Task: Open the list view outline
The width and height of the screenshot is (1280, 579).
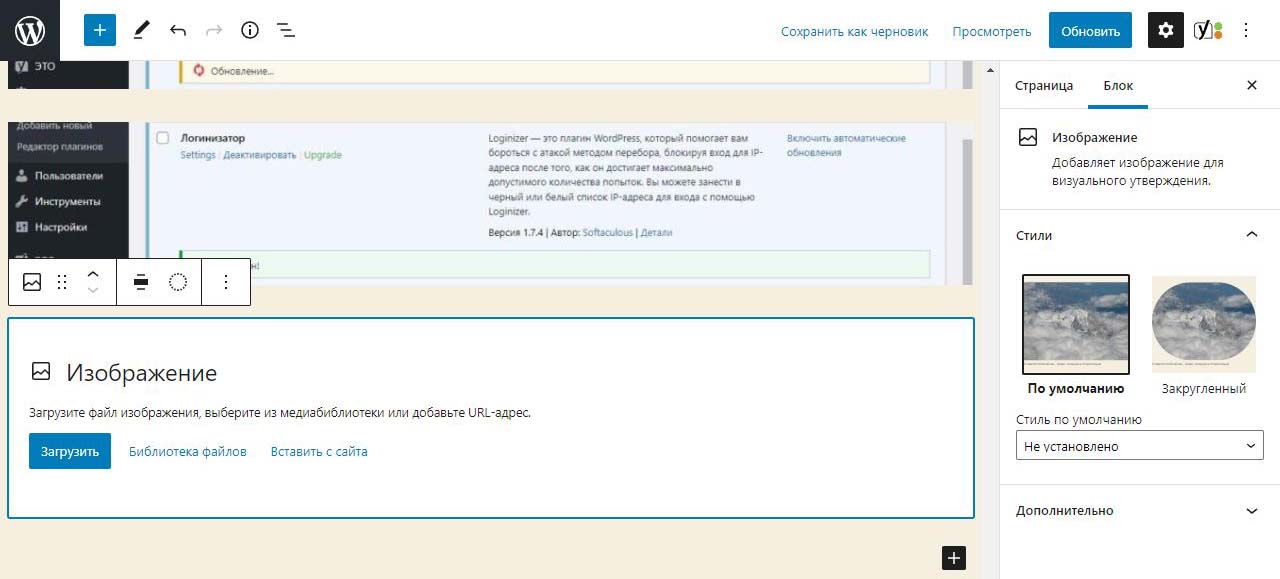Action: pos(286,30)
